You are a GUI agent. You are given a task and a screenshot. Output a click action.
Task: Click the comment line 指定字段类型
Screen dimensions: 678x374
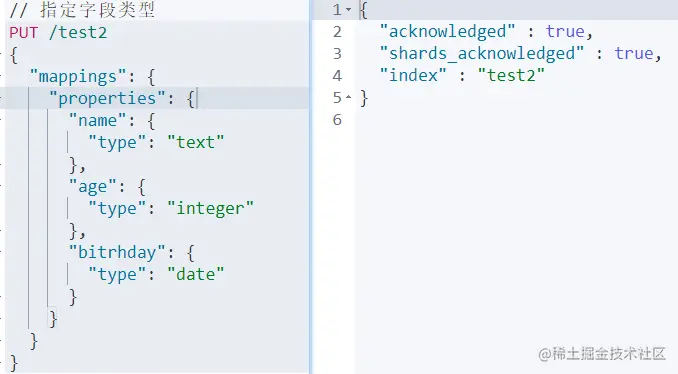coord(82,10)
